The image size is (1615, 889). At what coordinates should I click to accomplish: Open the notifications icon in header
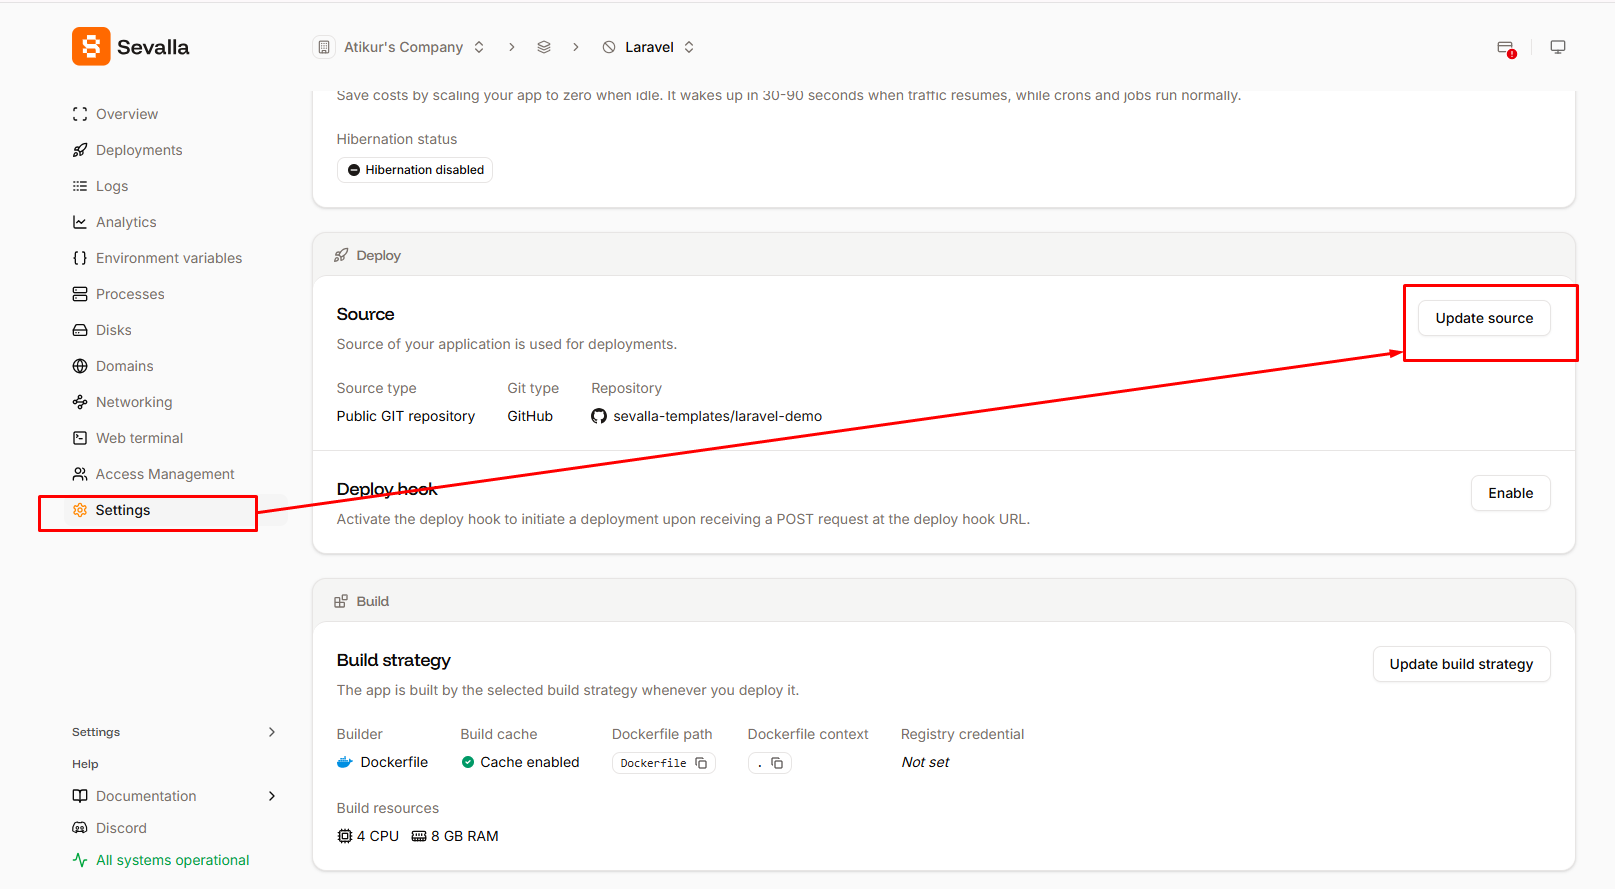click(x=1505, y=48)
